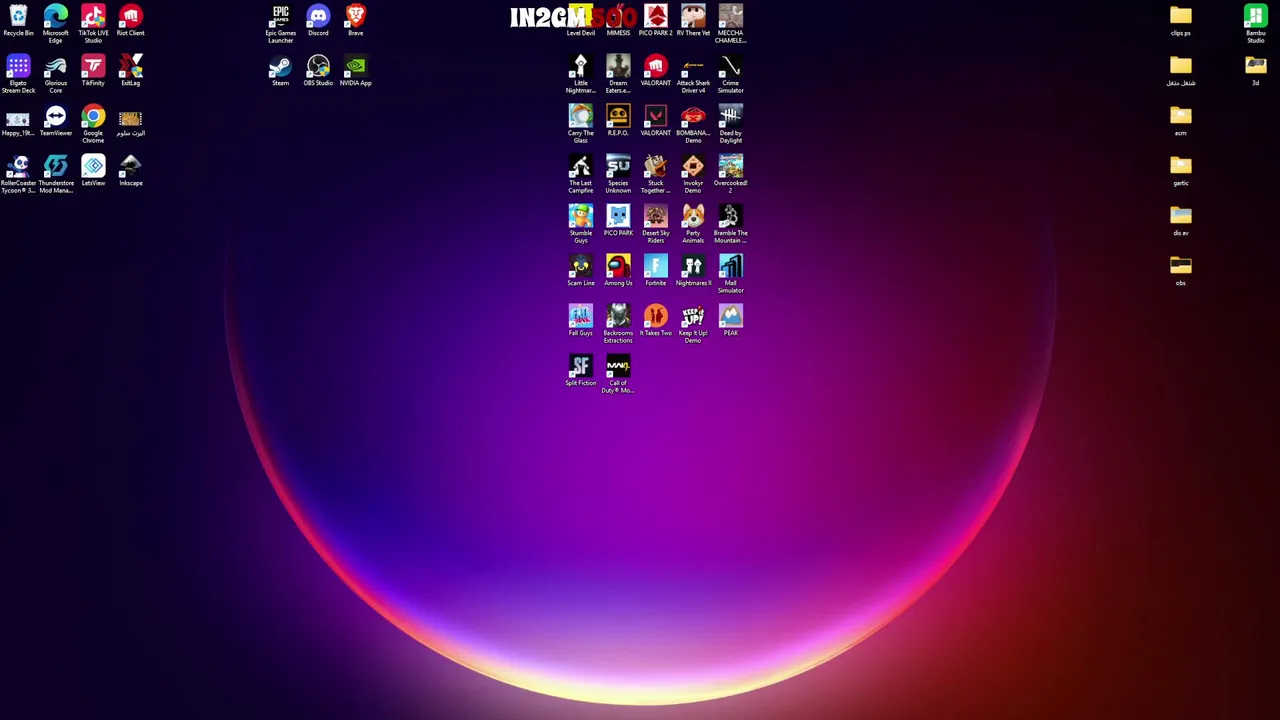Select the Species Unknown game icon
Image resolution: width=1280 pixels, height=720 pixels.
click(618, 166)
